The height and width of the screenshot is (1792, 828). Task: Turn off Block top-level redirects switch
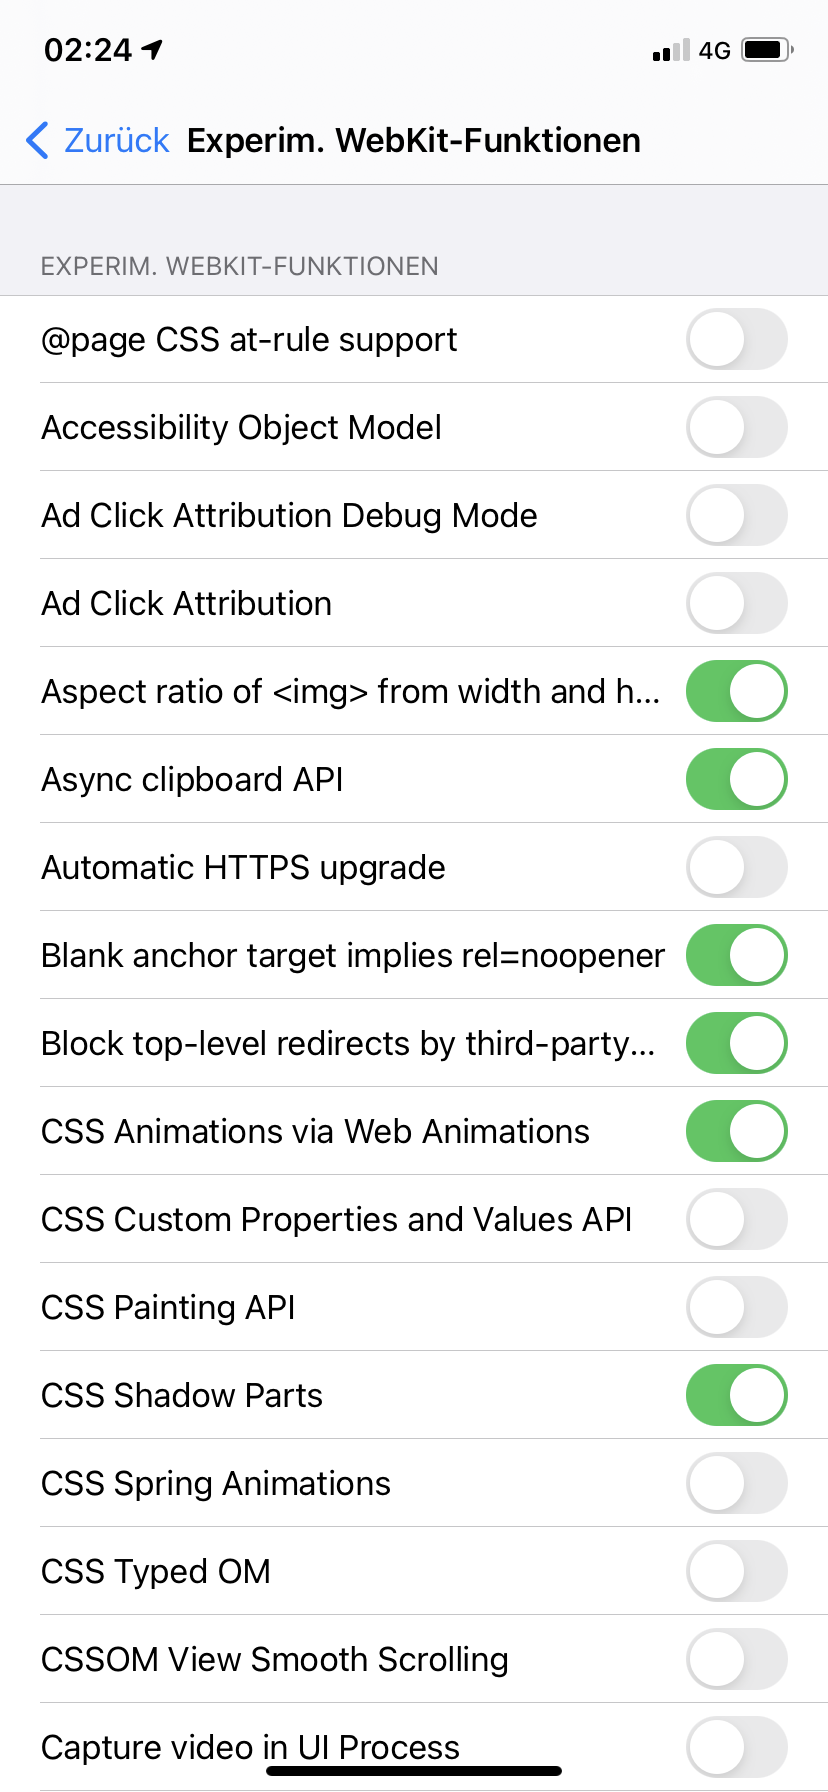pos(736,1043)
